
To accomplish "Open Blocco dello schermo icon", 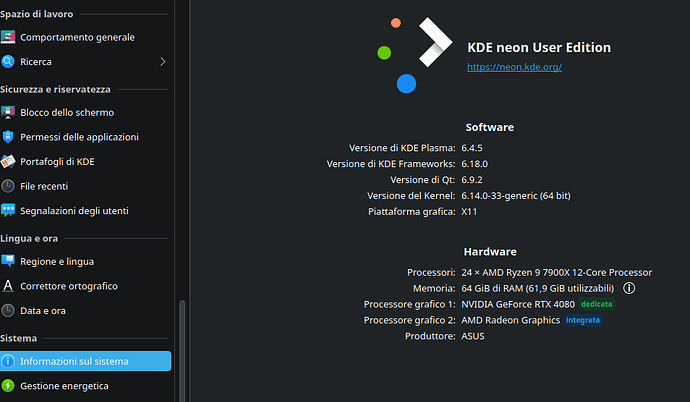I will [8, 113].
